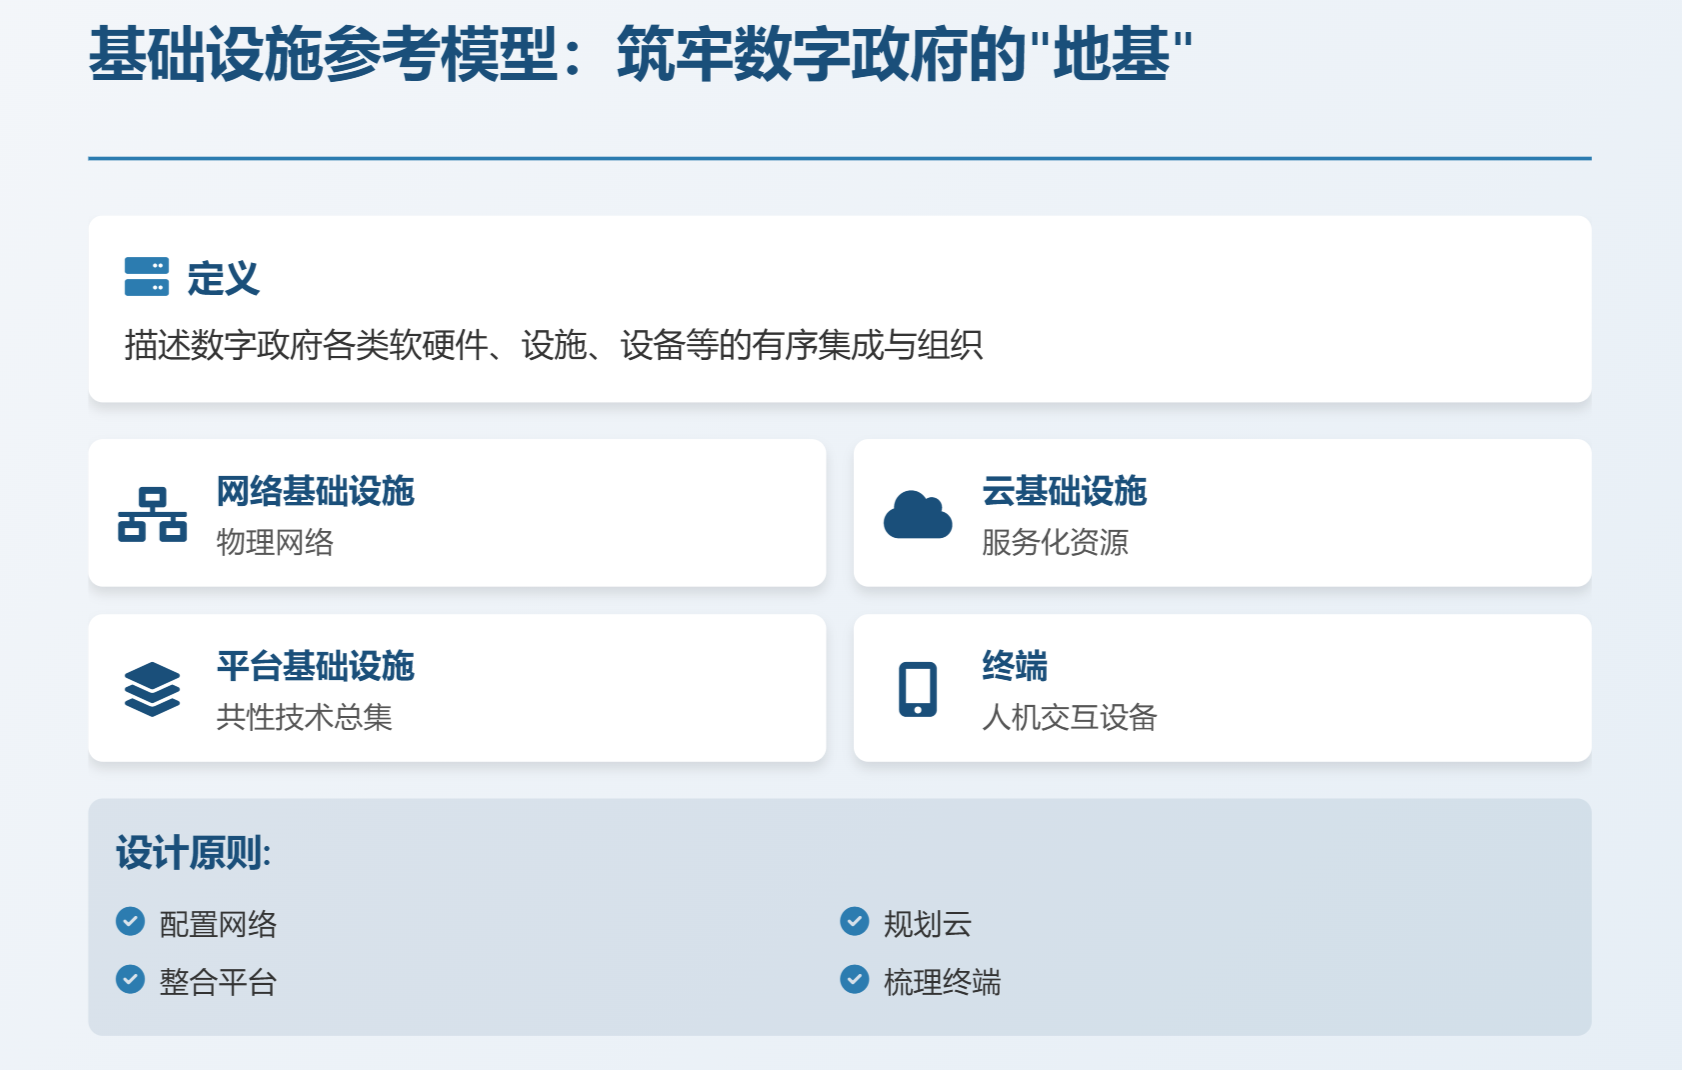Screen dimensions: 1682x1070
Task: Click the 服务化资源 subtitle text
Action: [x=1055, y=542]
